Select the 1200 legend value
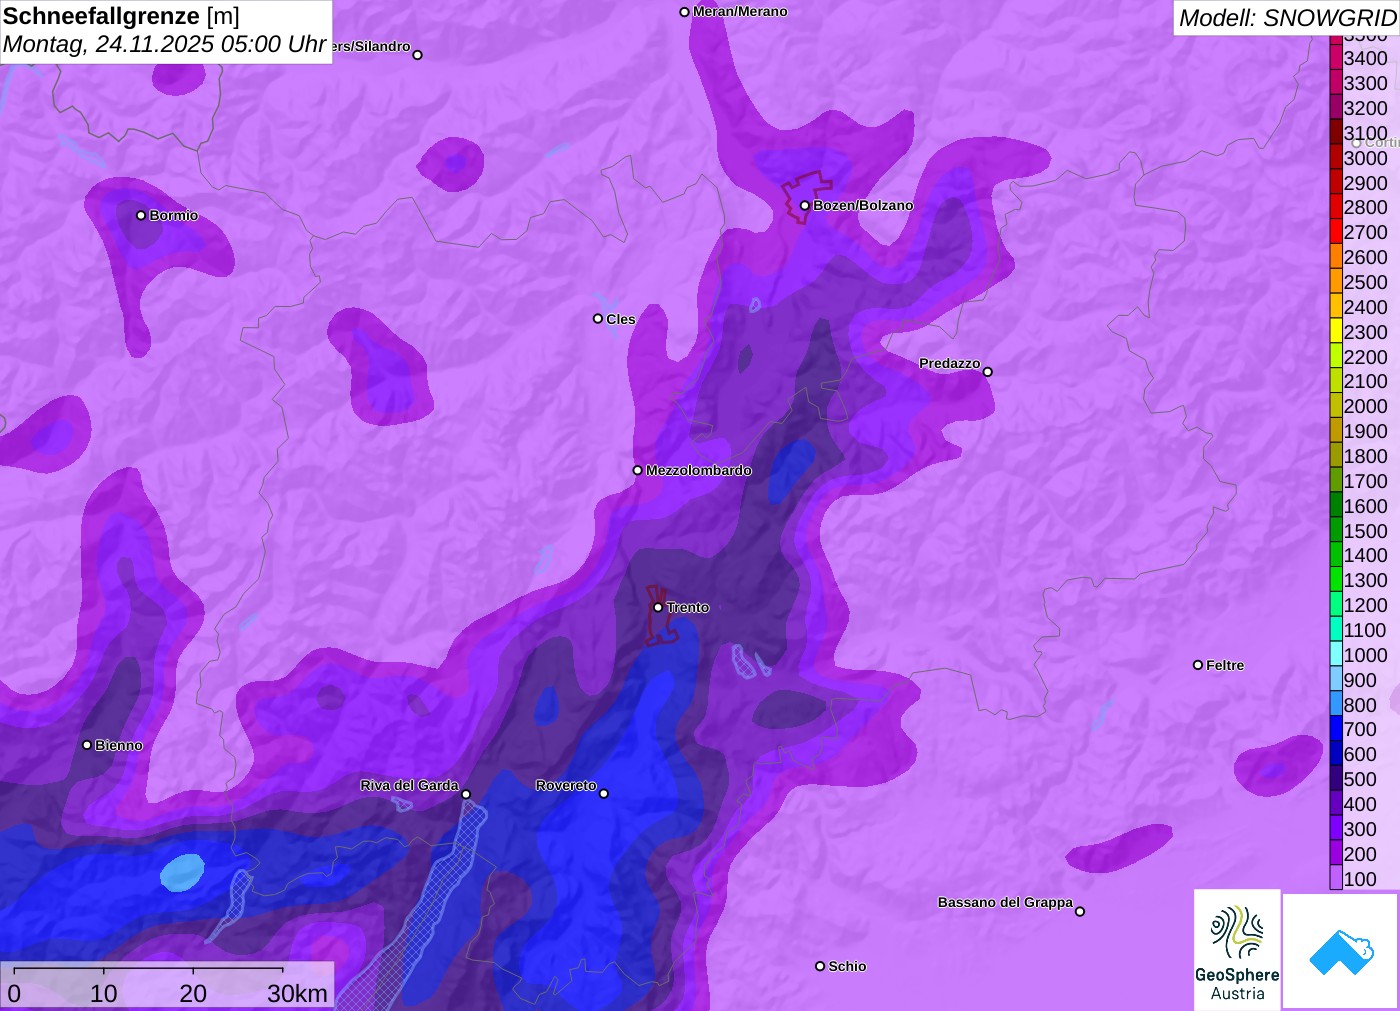The width and height of the screenshot is (1400, 1011). pyautogui.click(x=1365, y=605)
